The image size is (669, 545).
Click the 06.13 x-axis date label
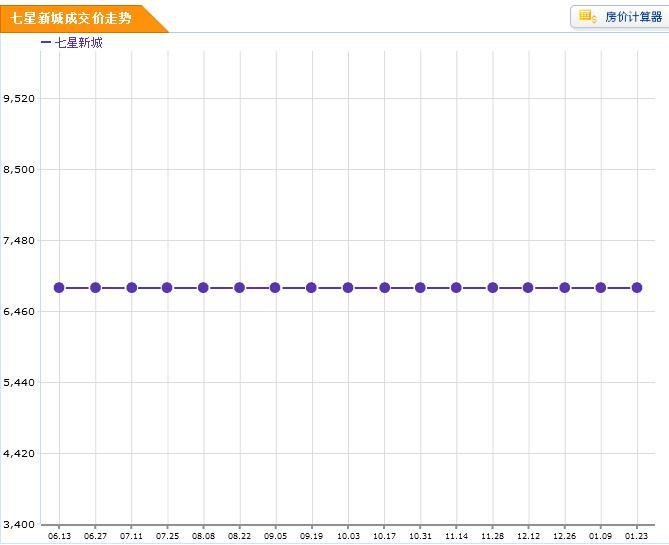click(x=59, y=536)
